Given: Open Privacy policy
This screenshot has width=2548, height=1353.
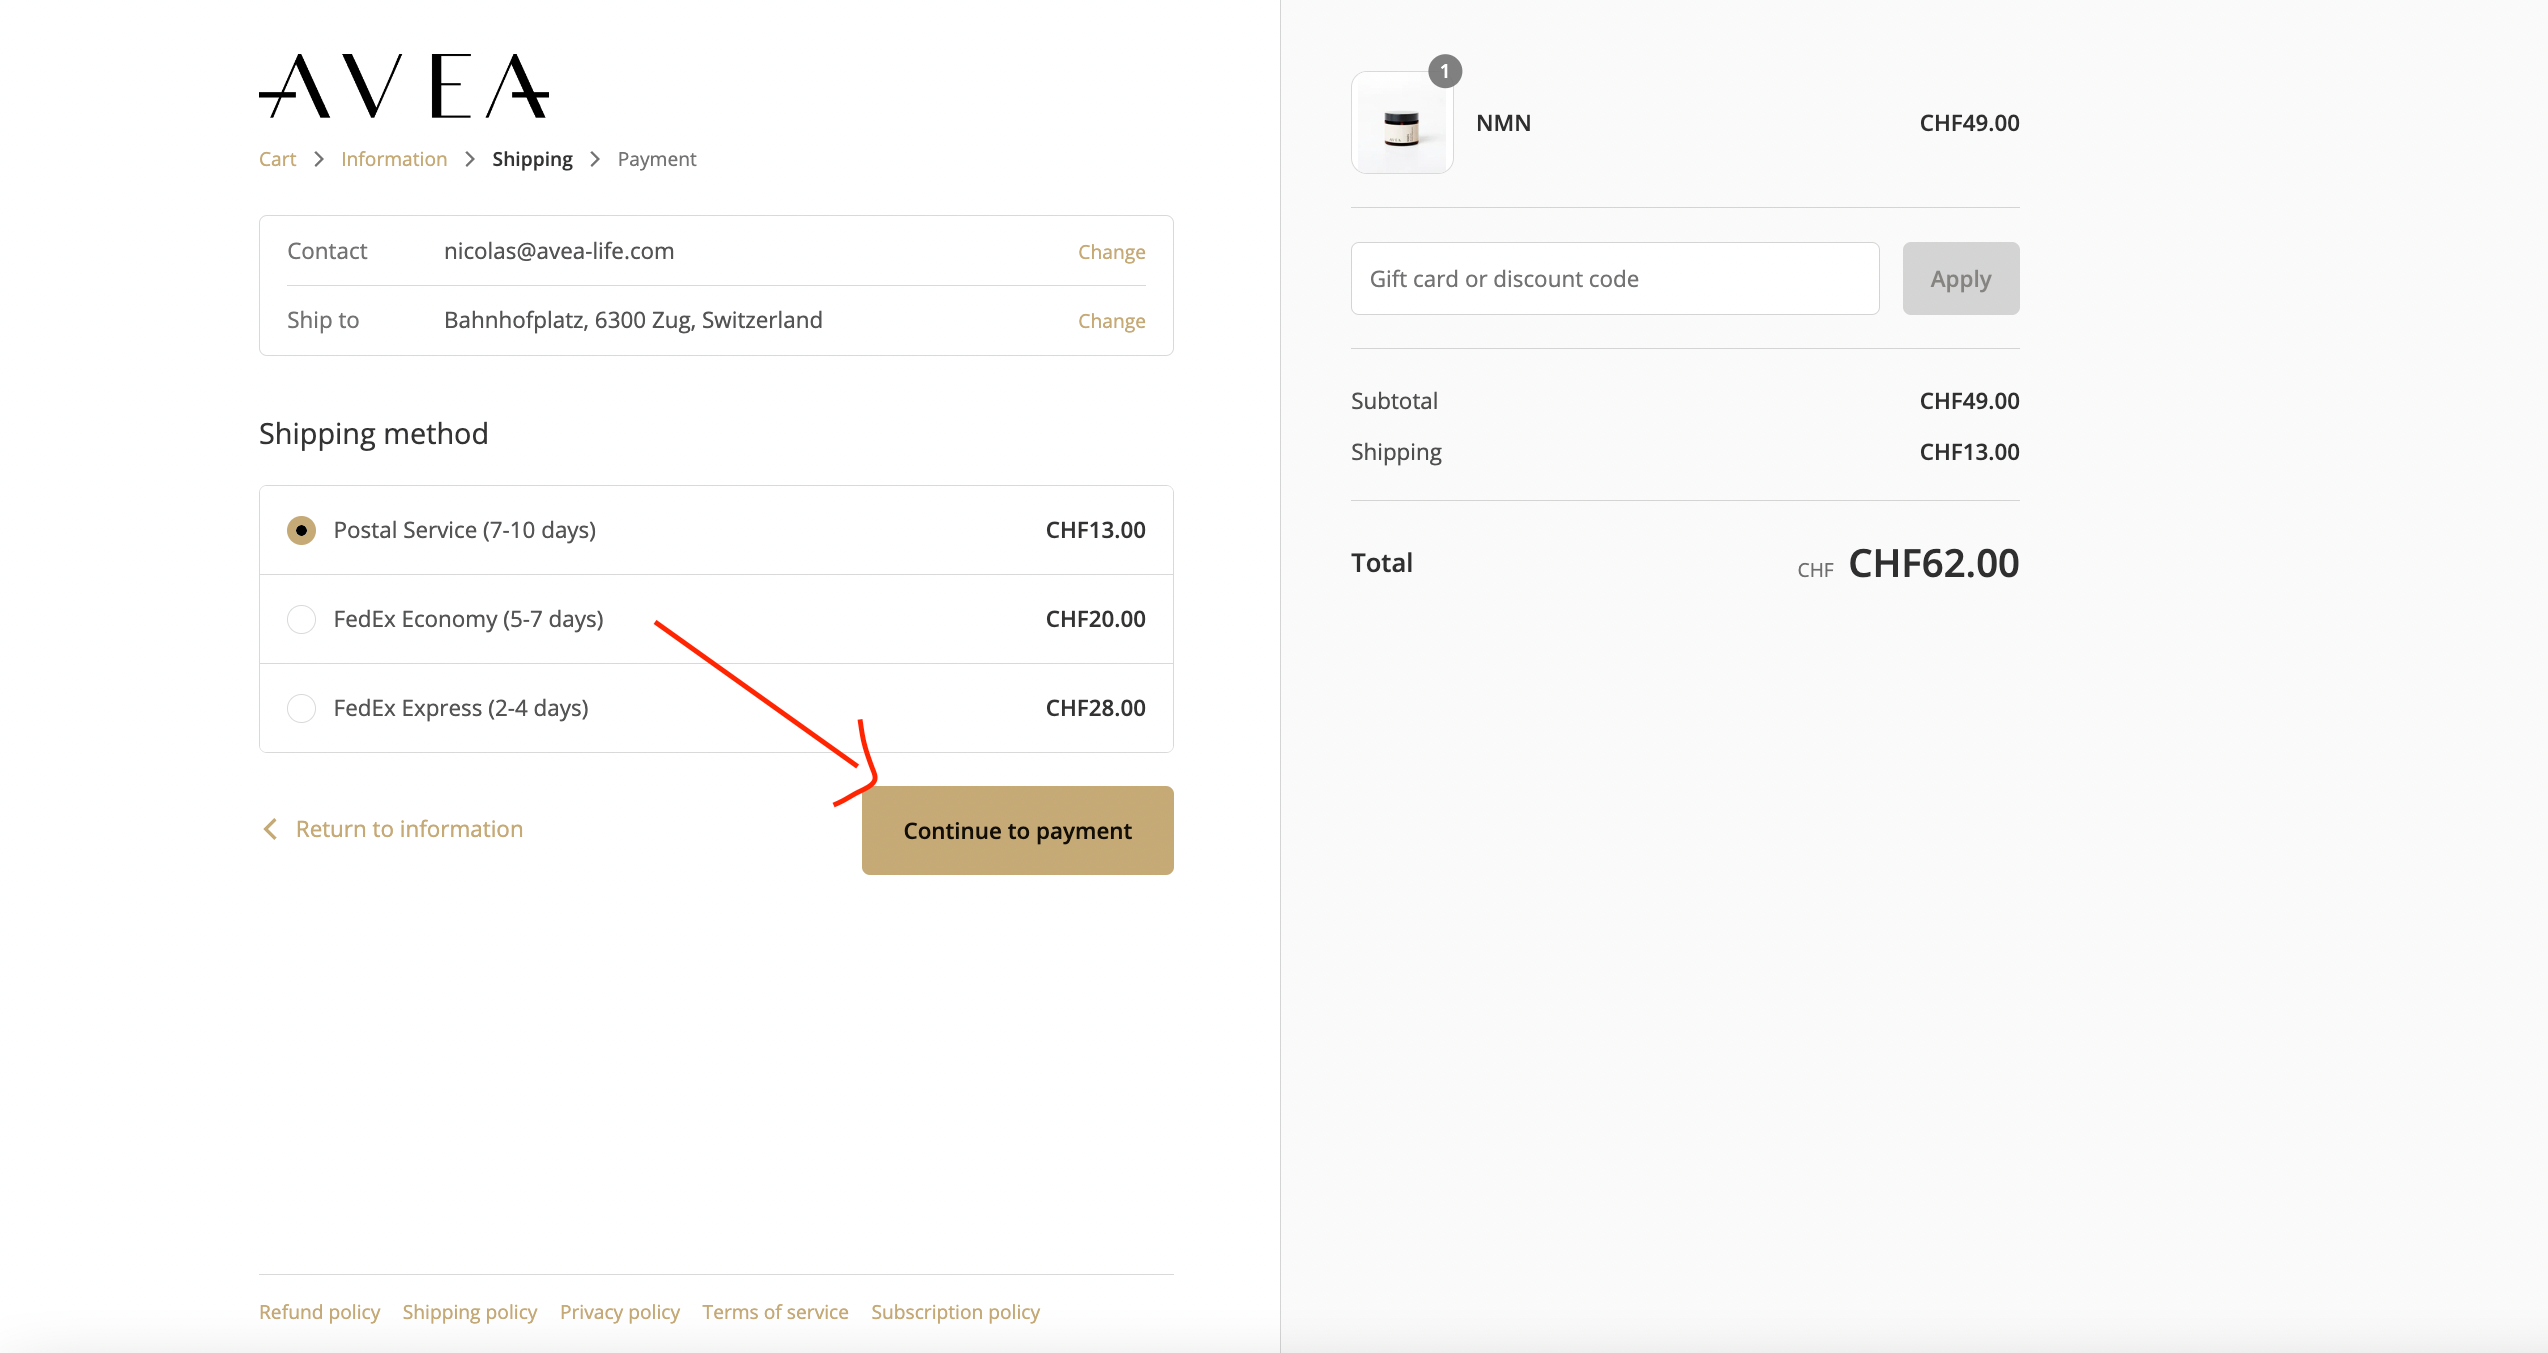Looking at the screenshot, I should click(619, 1312).
